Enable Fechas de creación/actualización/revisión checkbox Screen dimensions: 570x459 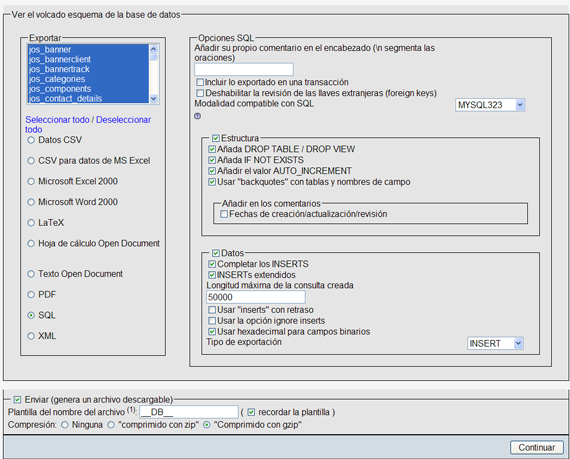coord(224,214)
